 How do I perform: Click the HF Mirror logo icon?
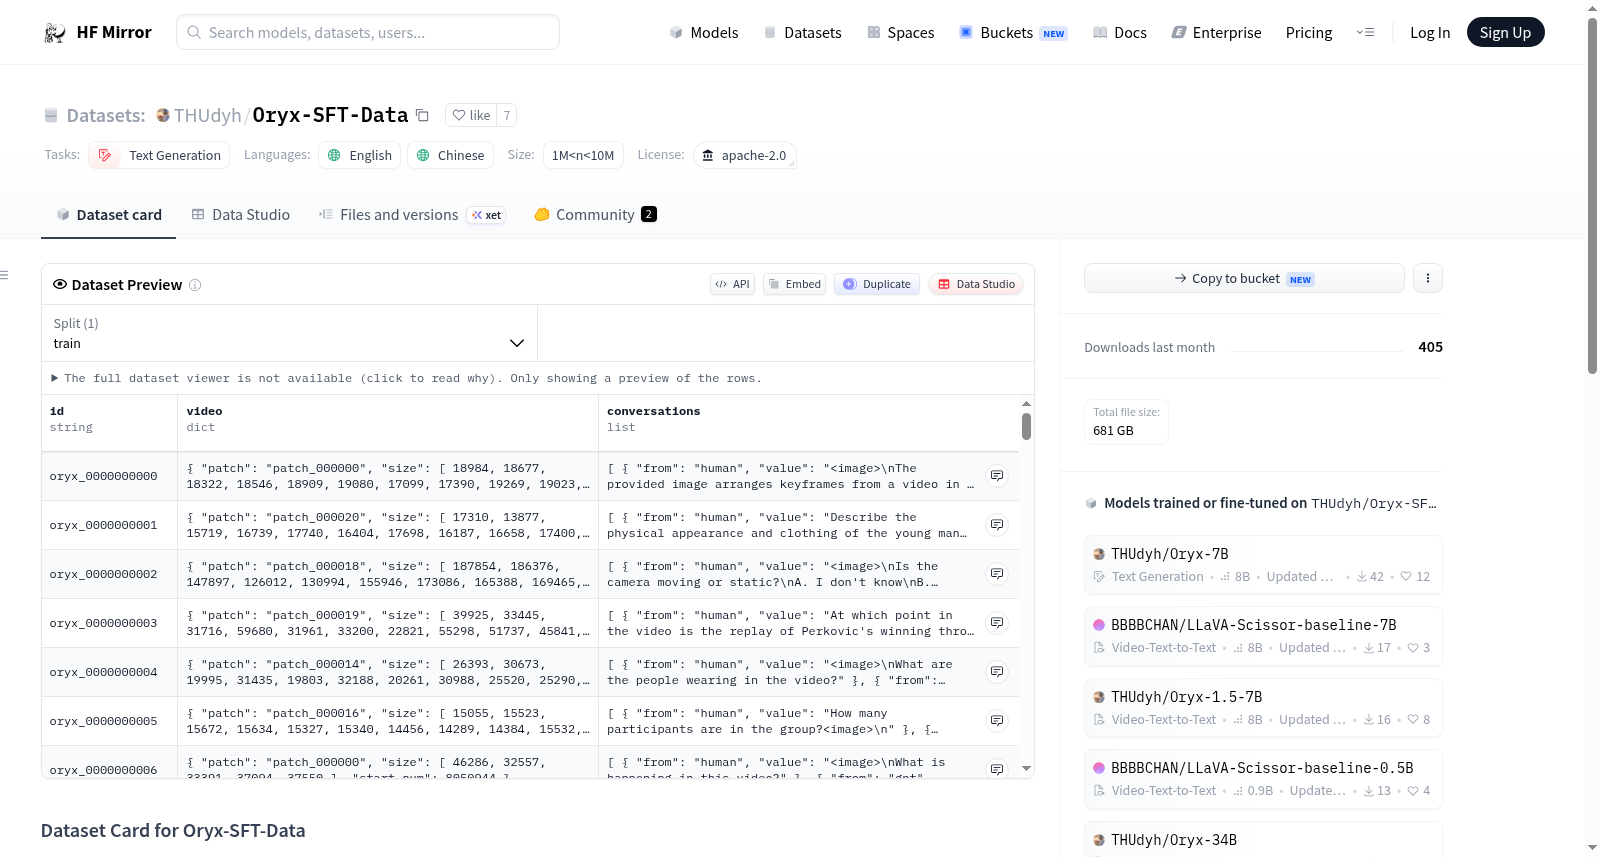tap(55, 33)
